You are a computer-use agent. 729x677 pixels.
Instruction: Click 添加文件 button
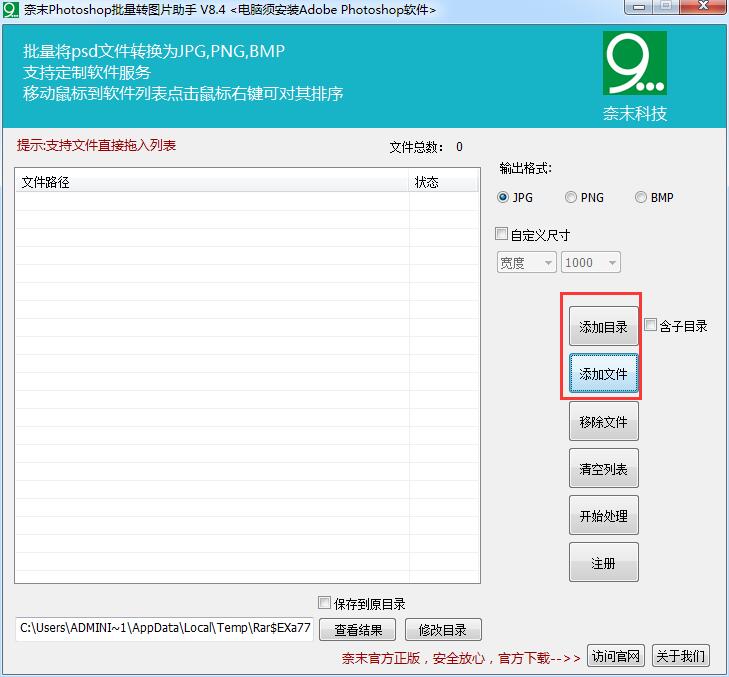click(x=603, y=374)
